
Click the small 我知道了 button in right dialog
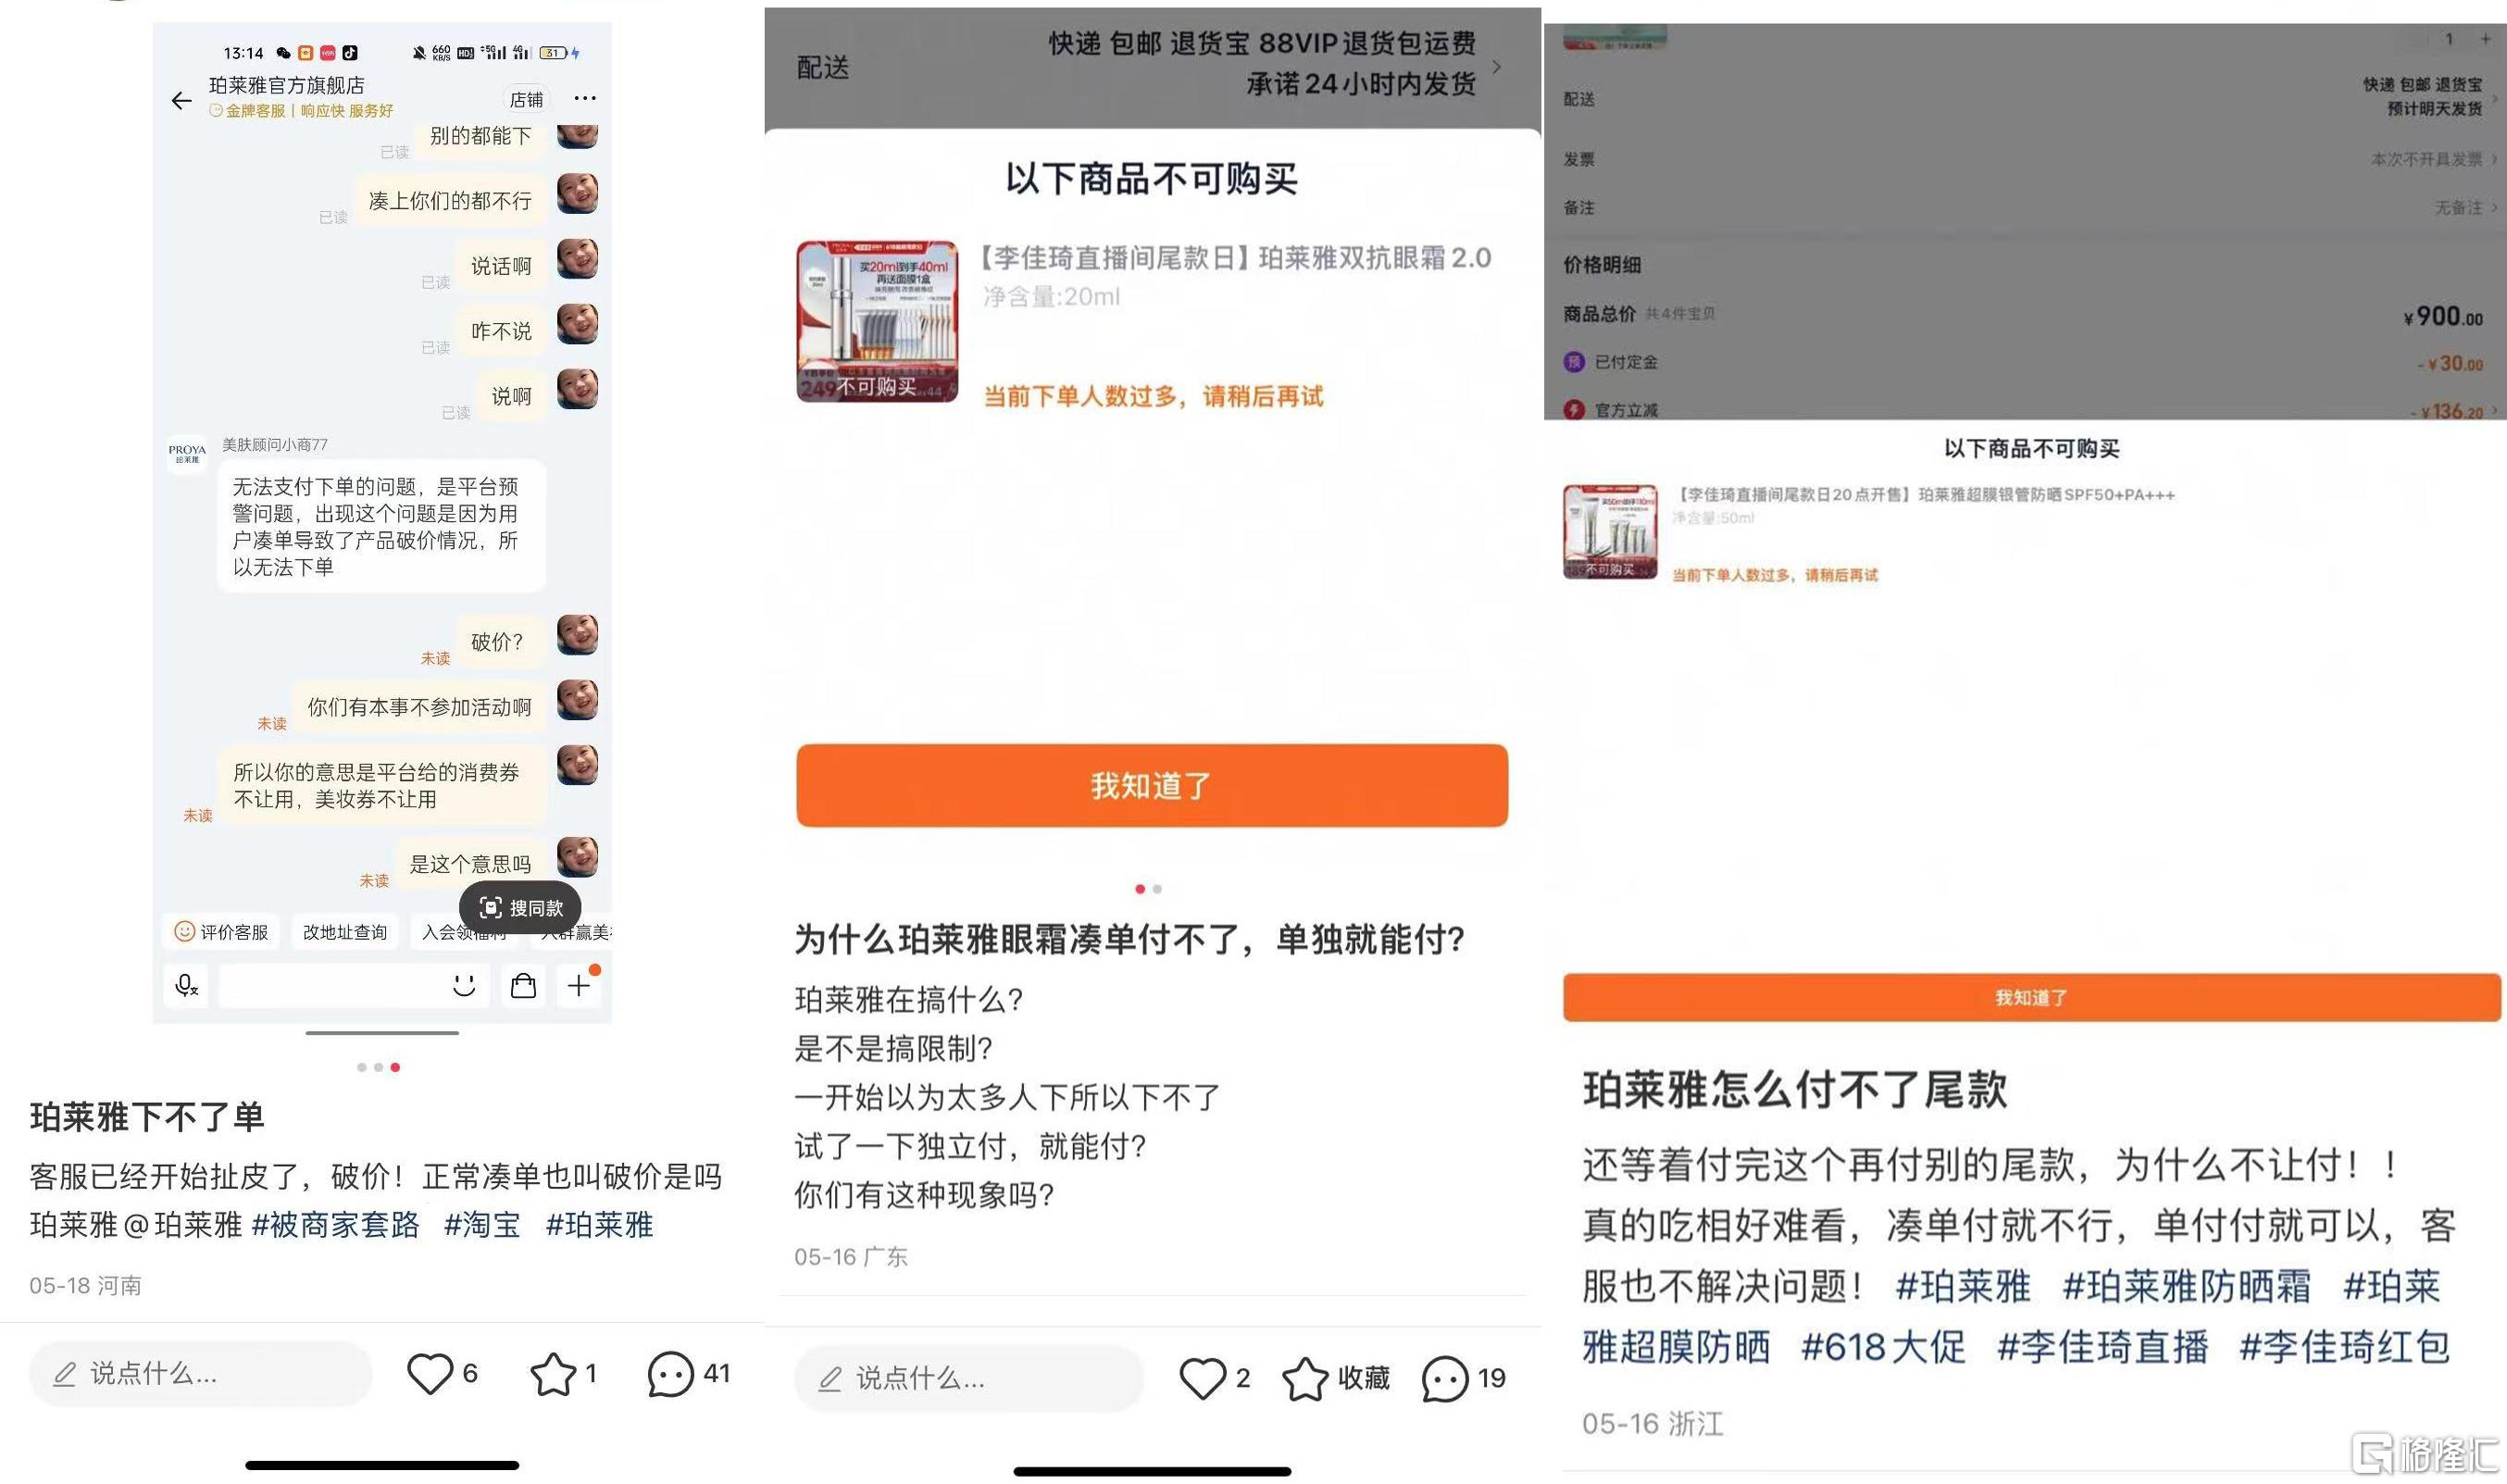coord(2032,997)
